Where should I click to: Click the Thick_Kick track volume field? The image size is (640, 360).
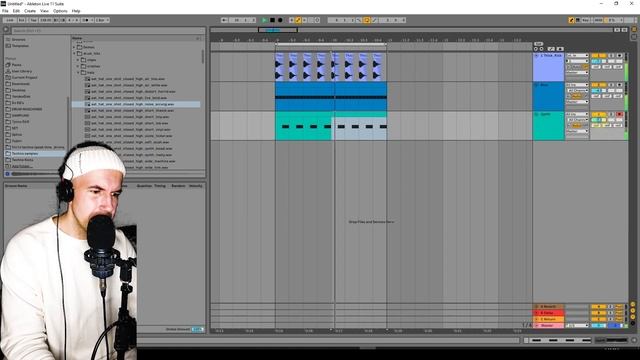[598, 61]
